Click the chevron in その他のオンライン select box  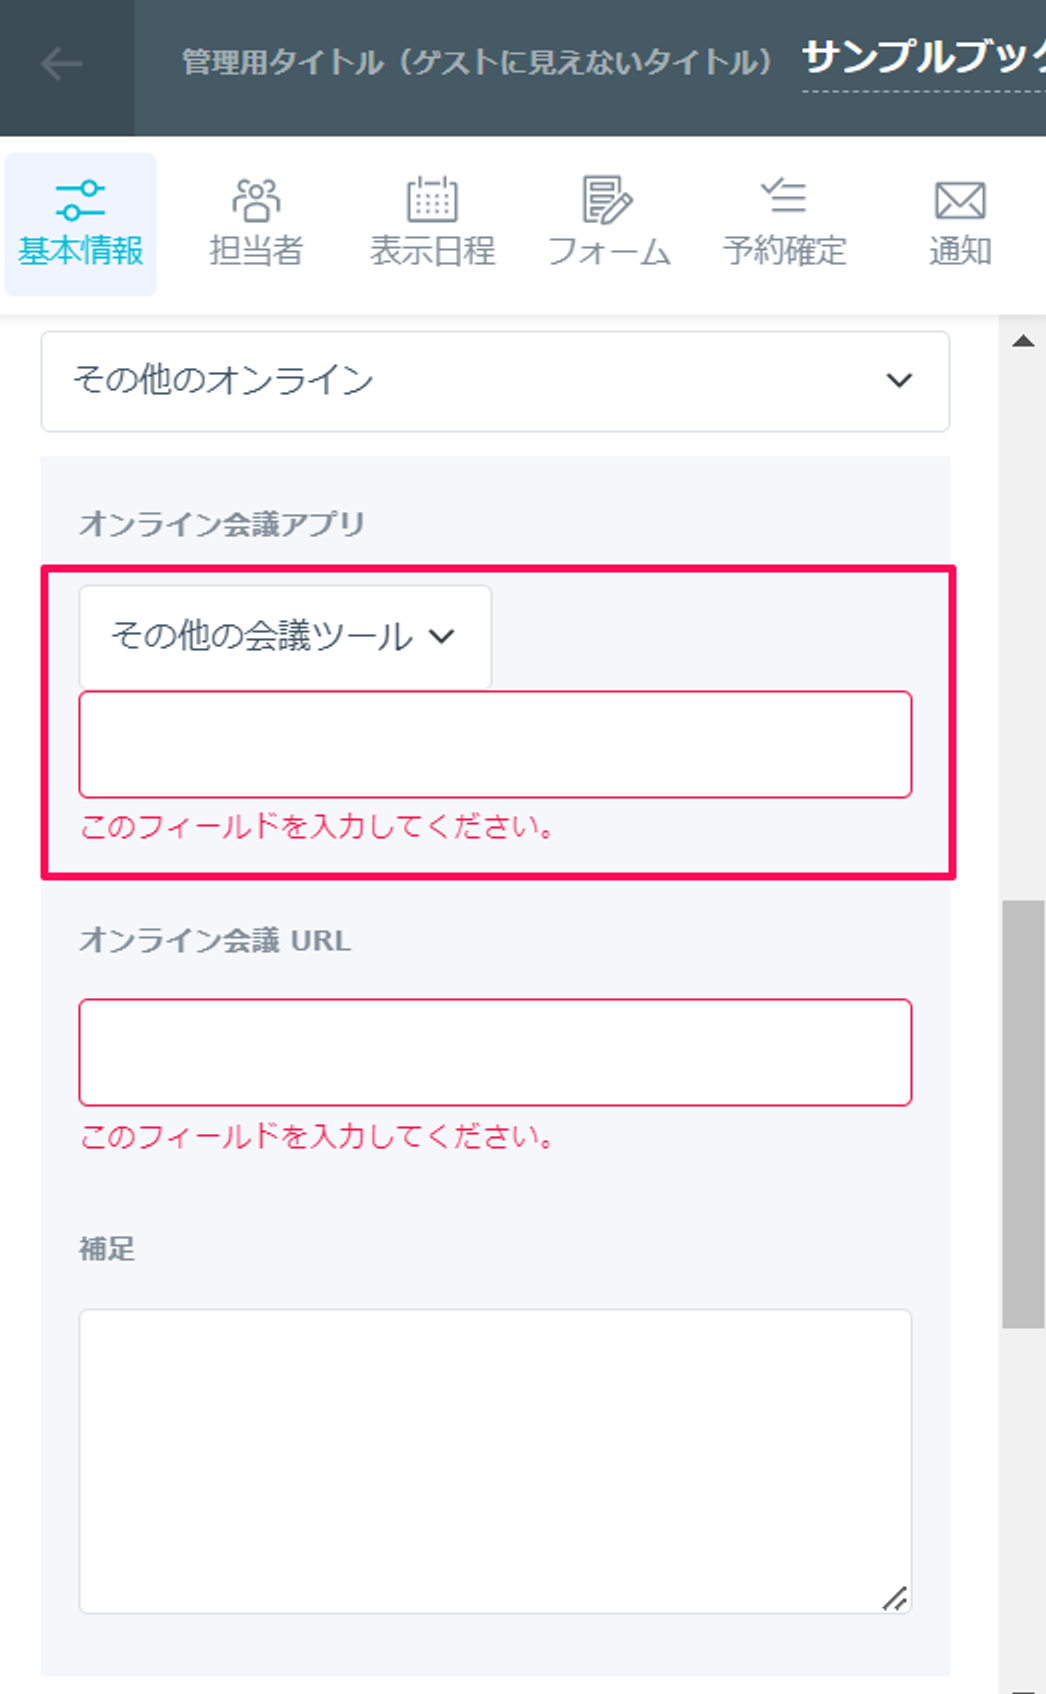click(x=899, y=380)
